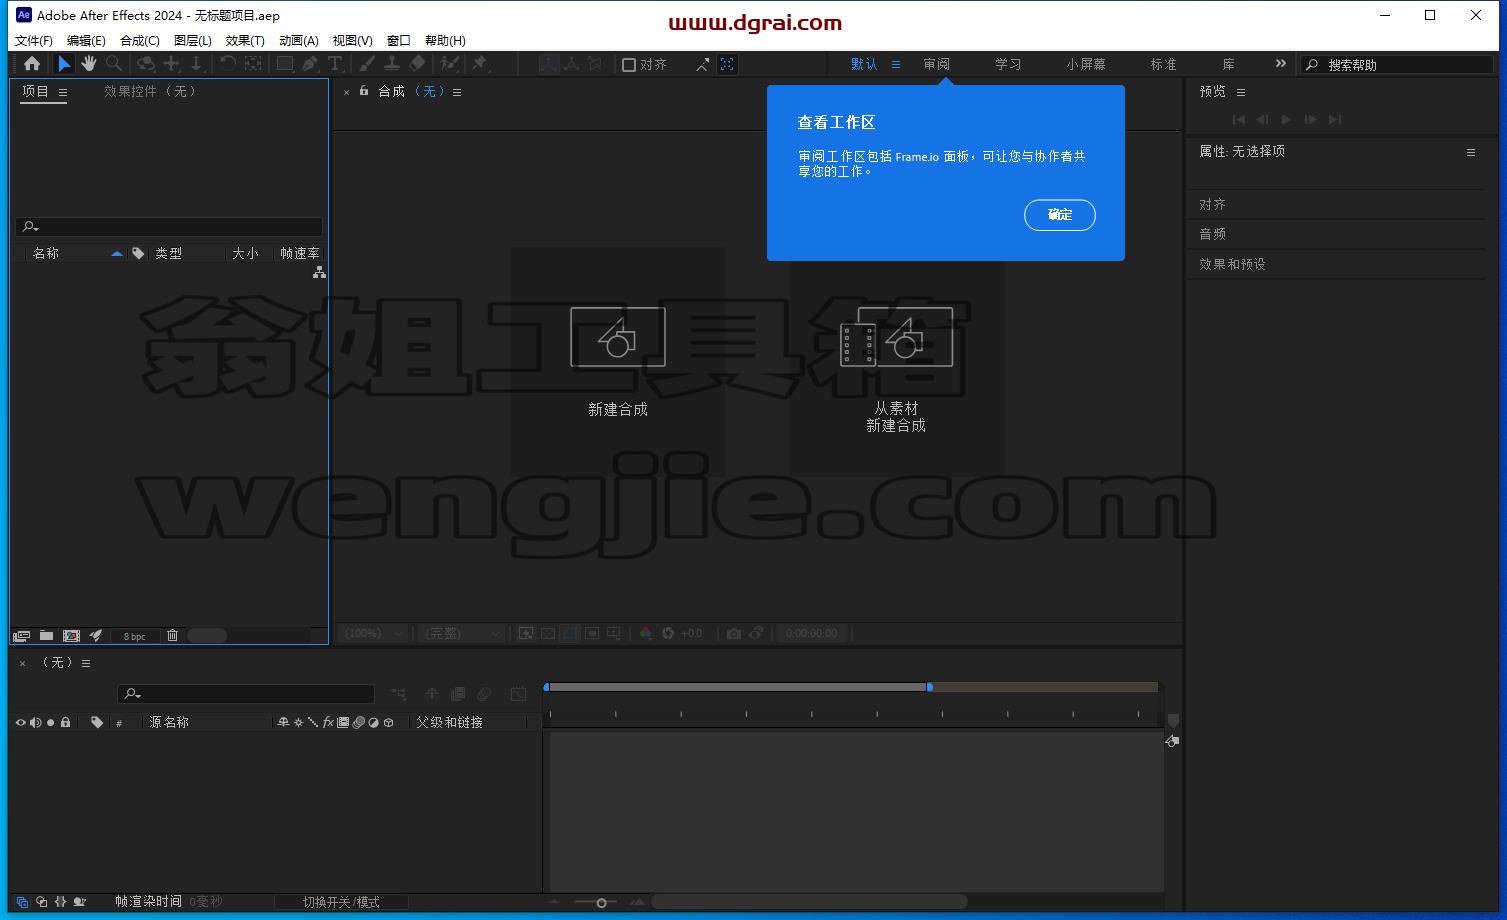Select the Rotation tool
The image size is (1507, 920).
click(228, 64)
